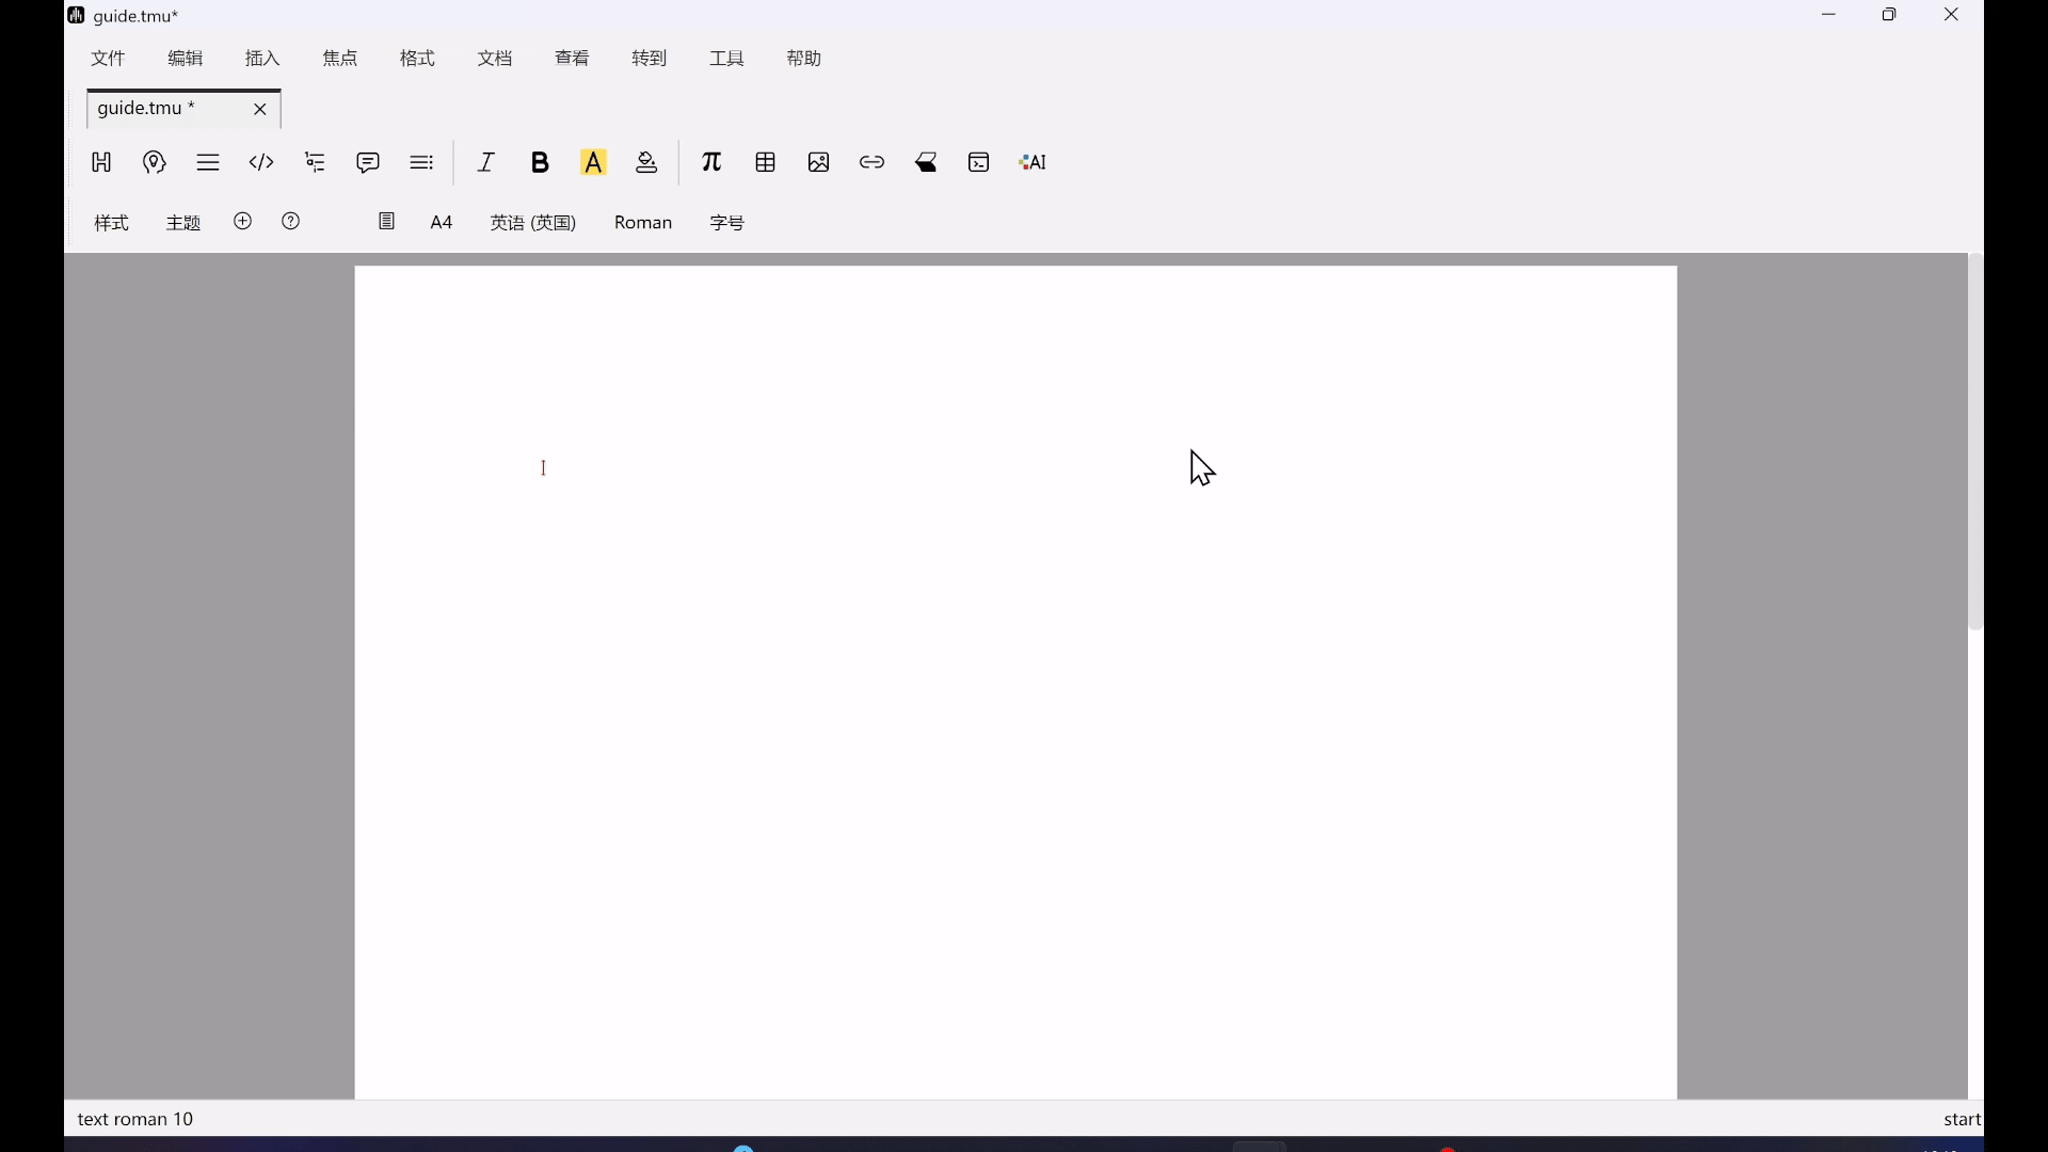This screenshot has height=1152, width=2048.
Task: Insert an image using picture icon
Action: tap(818, 162)
